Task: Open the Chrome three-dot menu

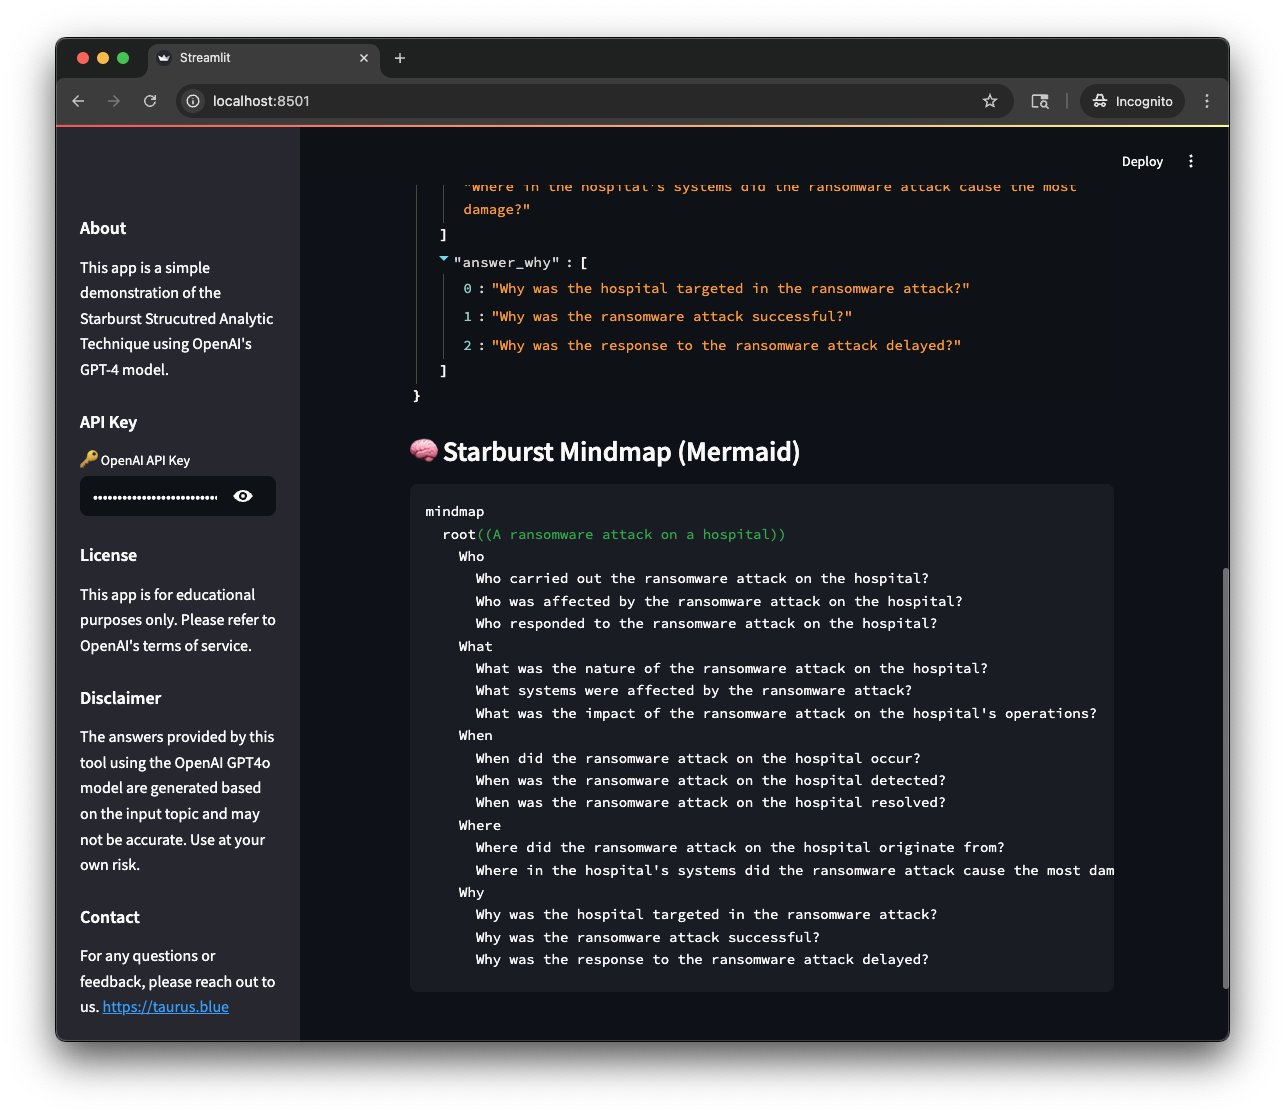Action: 1207,101
